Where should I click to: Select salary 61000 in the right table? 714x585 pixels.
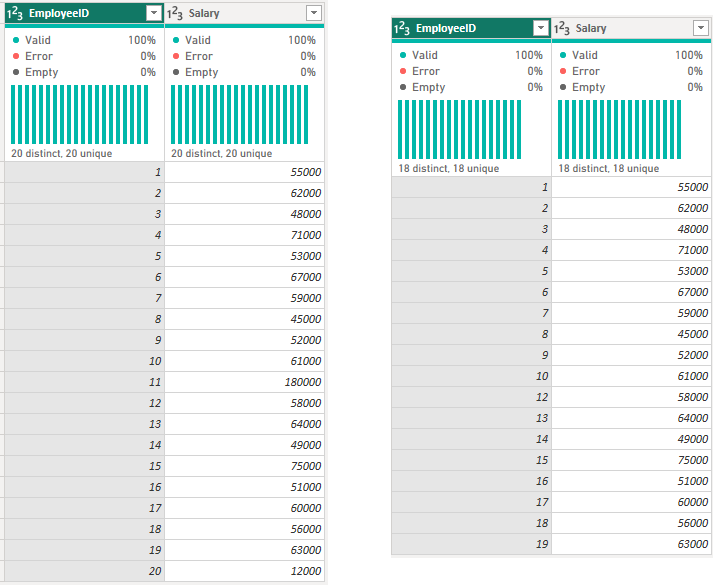[631, 376]
